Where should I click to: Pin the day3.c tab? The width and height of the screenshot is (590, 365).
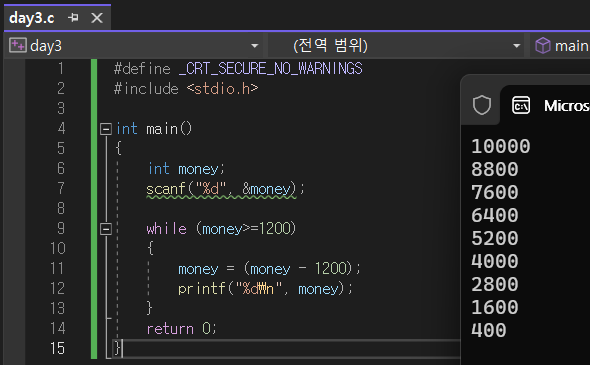click(74, 17)
